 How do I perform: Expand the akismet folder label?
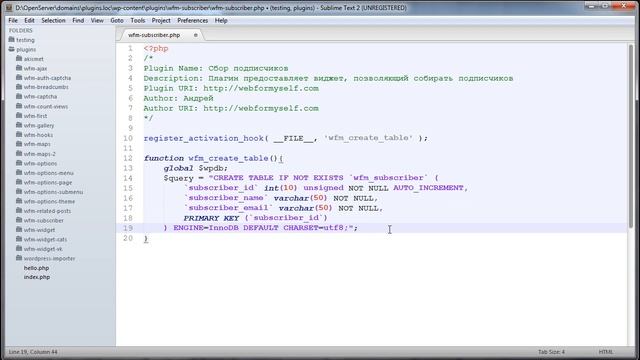click(x=33, y=59)
